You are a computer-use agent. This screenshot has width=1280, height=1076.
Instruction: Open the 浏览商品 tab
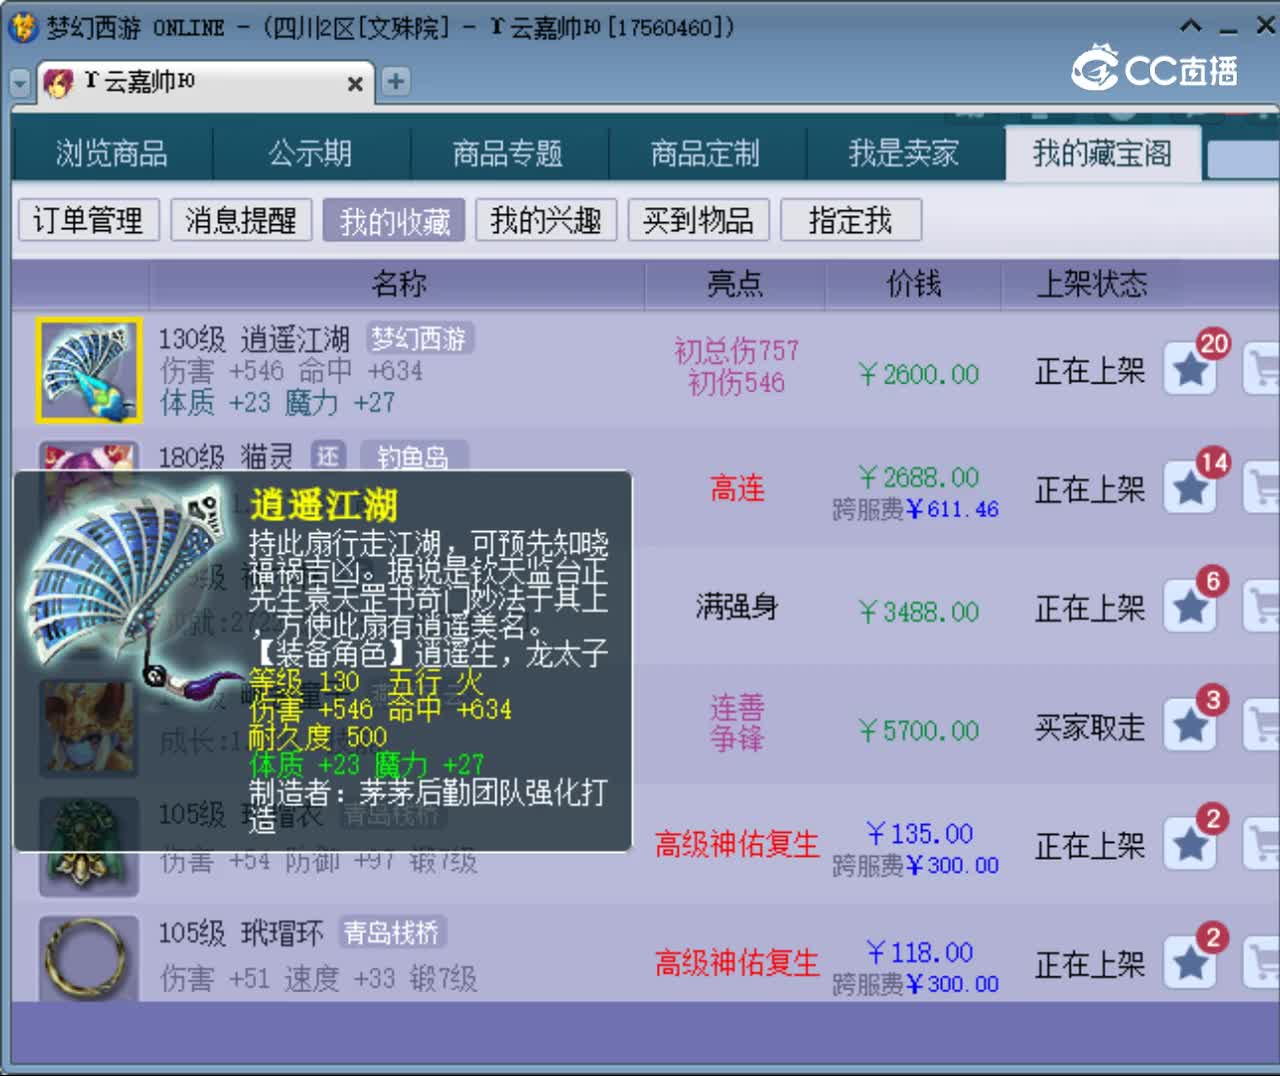[x=112, y=154]
